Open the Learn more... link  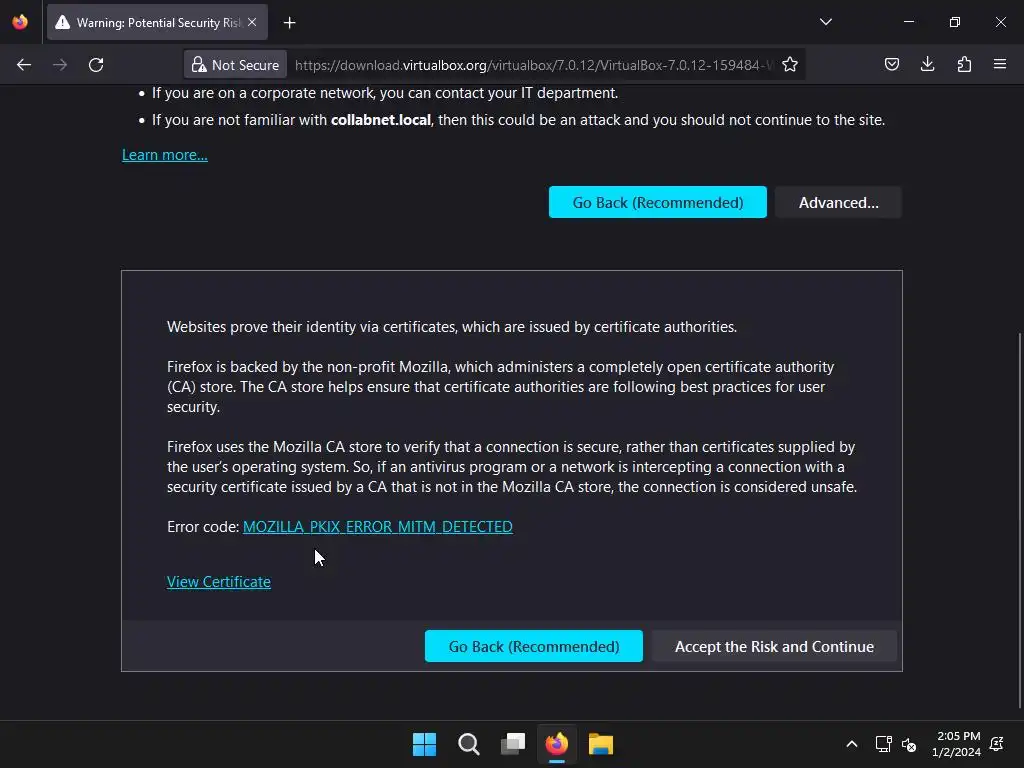165,155
